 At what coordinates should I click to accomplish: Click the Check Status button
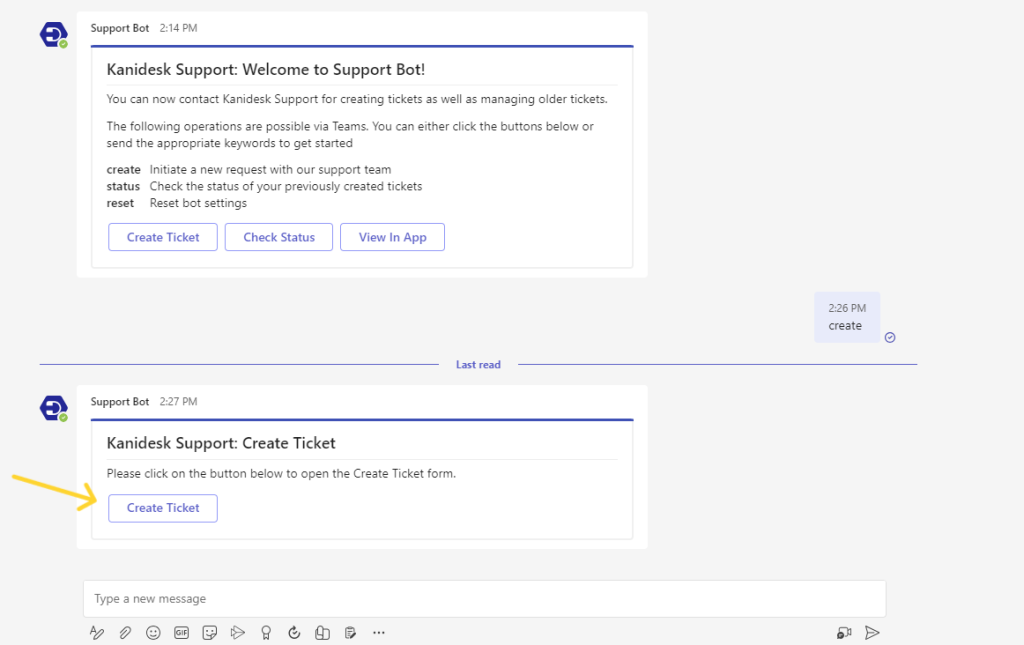279,237
